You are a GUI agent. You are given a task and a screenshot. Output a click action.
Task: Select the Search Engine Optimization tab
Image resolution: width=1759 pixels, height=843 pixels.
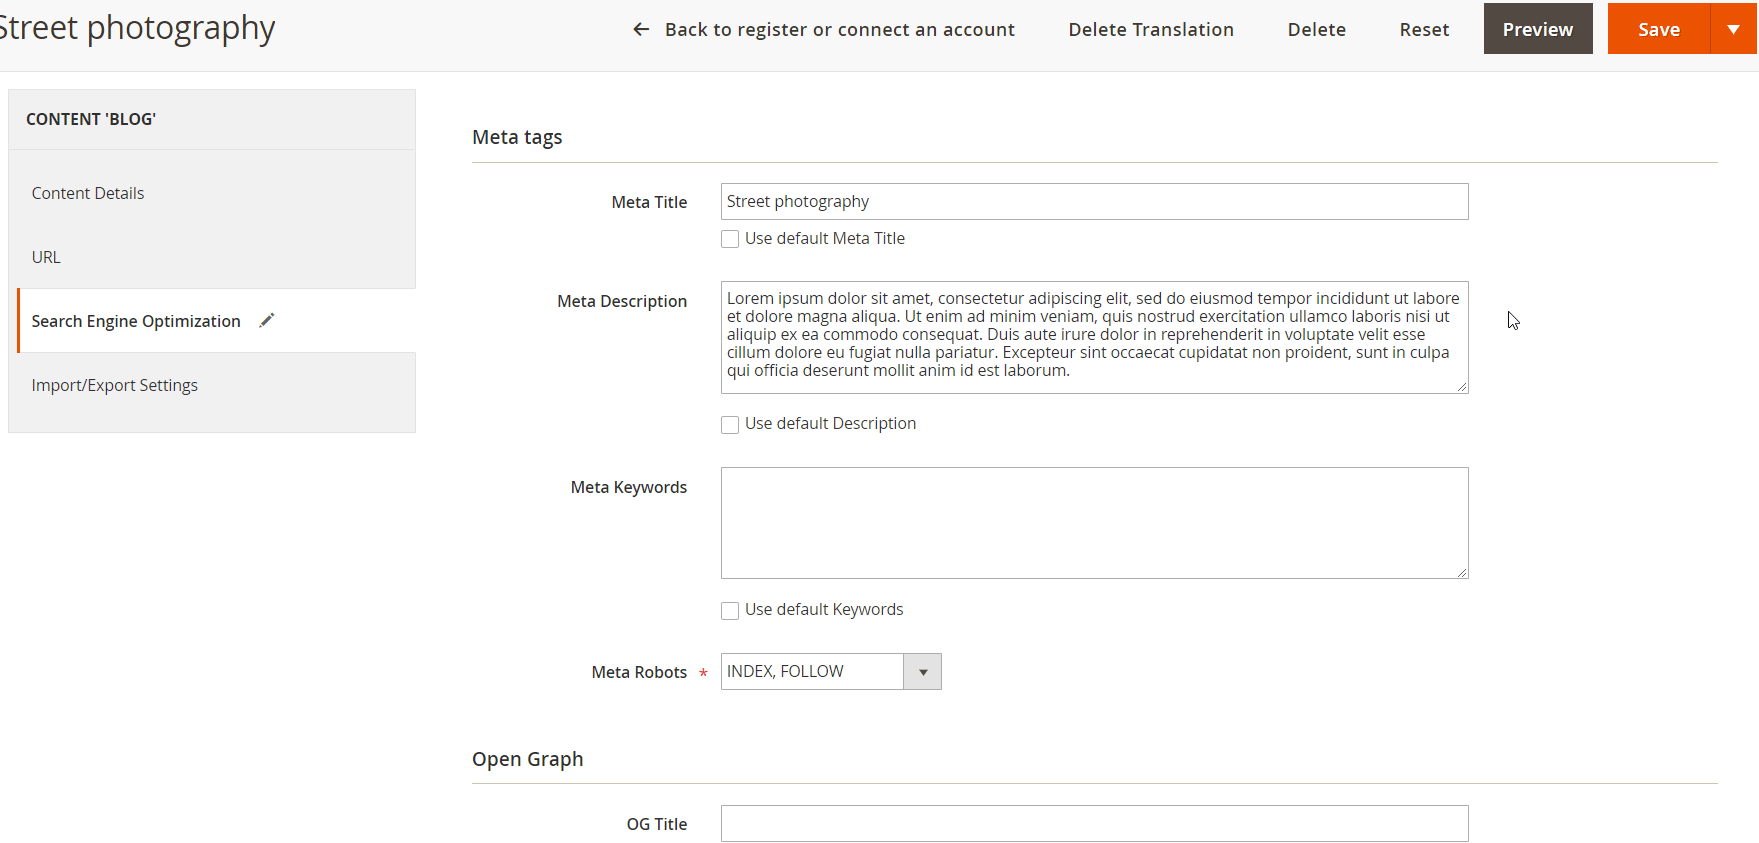[x=136, y=321]
